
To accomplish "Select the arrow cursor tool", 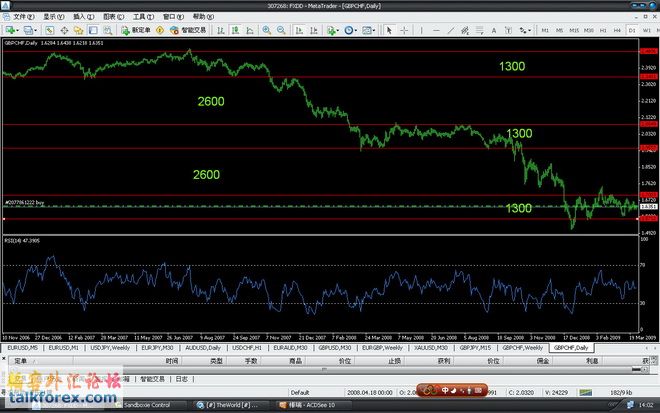I will coord(389,31).
